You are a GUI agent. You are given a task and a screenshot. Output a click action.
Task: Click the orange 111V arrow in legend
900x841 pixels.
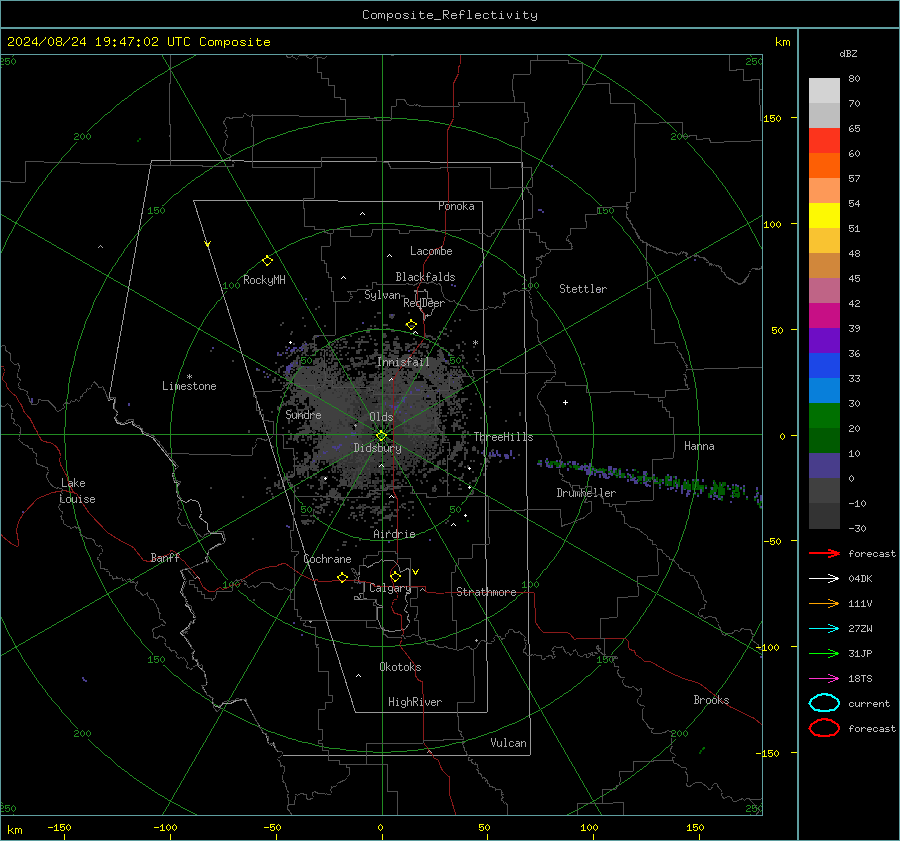point(824,603)
